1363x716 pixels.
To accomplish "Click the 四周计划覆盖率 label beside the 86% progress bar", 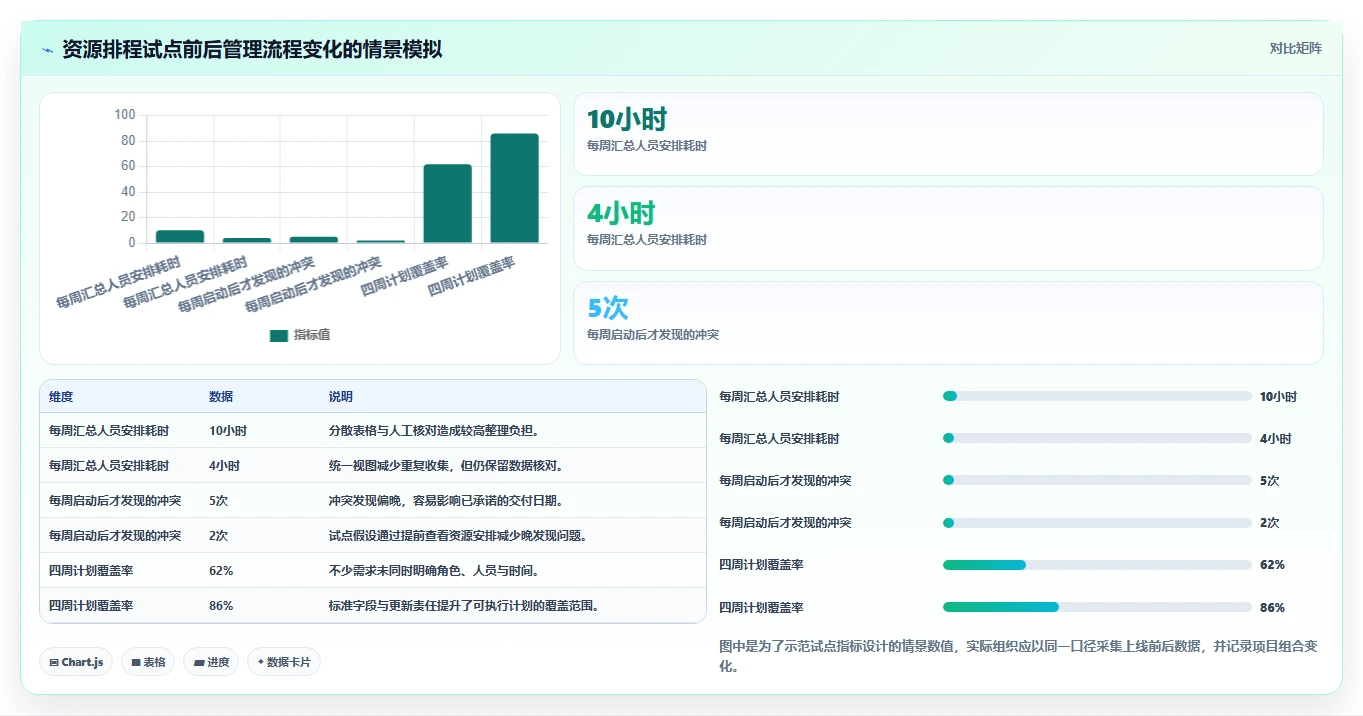I will tap(761, 607).
